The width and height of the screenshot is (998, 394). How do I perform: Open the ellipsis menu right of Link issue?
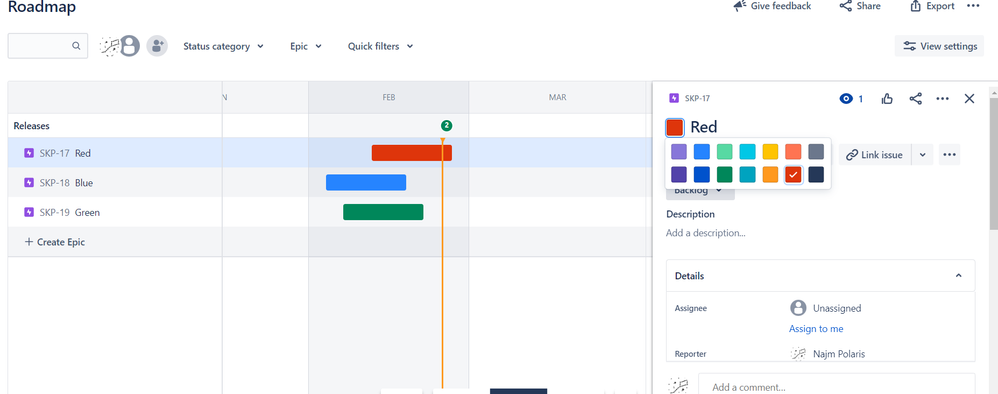click(x=949, y=155)
